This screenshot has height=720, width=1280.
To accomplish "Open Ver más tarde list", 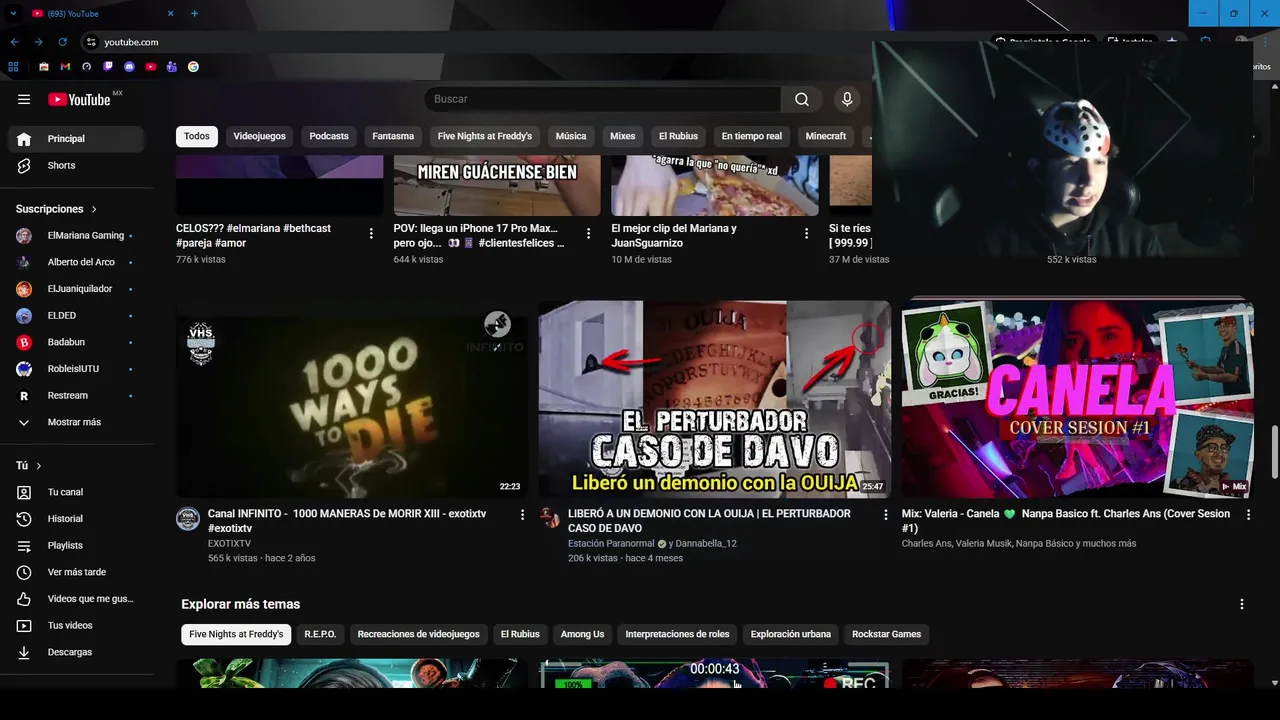I will pyautogui.click(x=76, y=572).
